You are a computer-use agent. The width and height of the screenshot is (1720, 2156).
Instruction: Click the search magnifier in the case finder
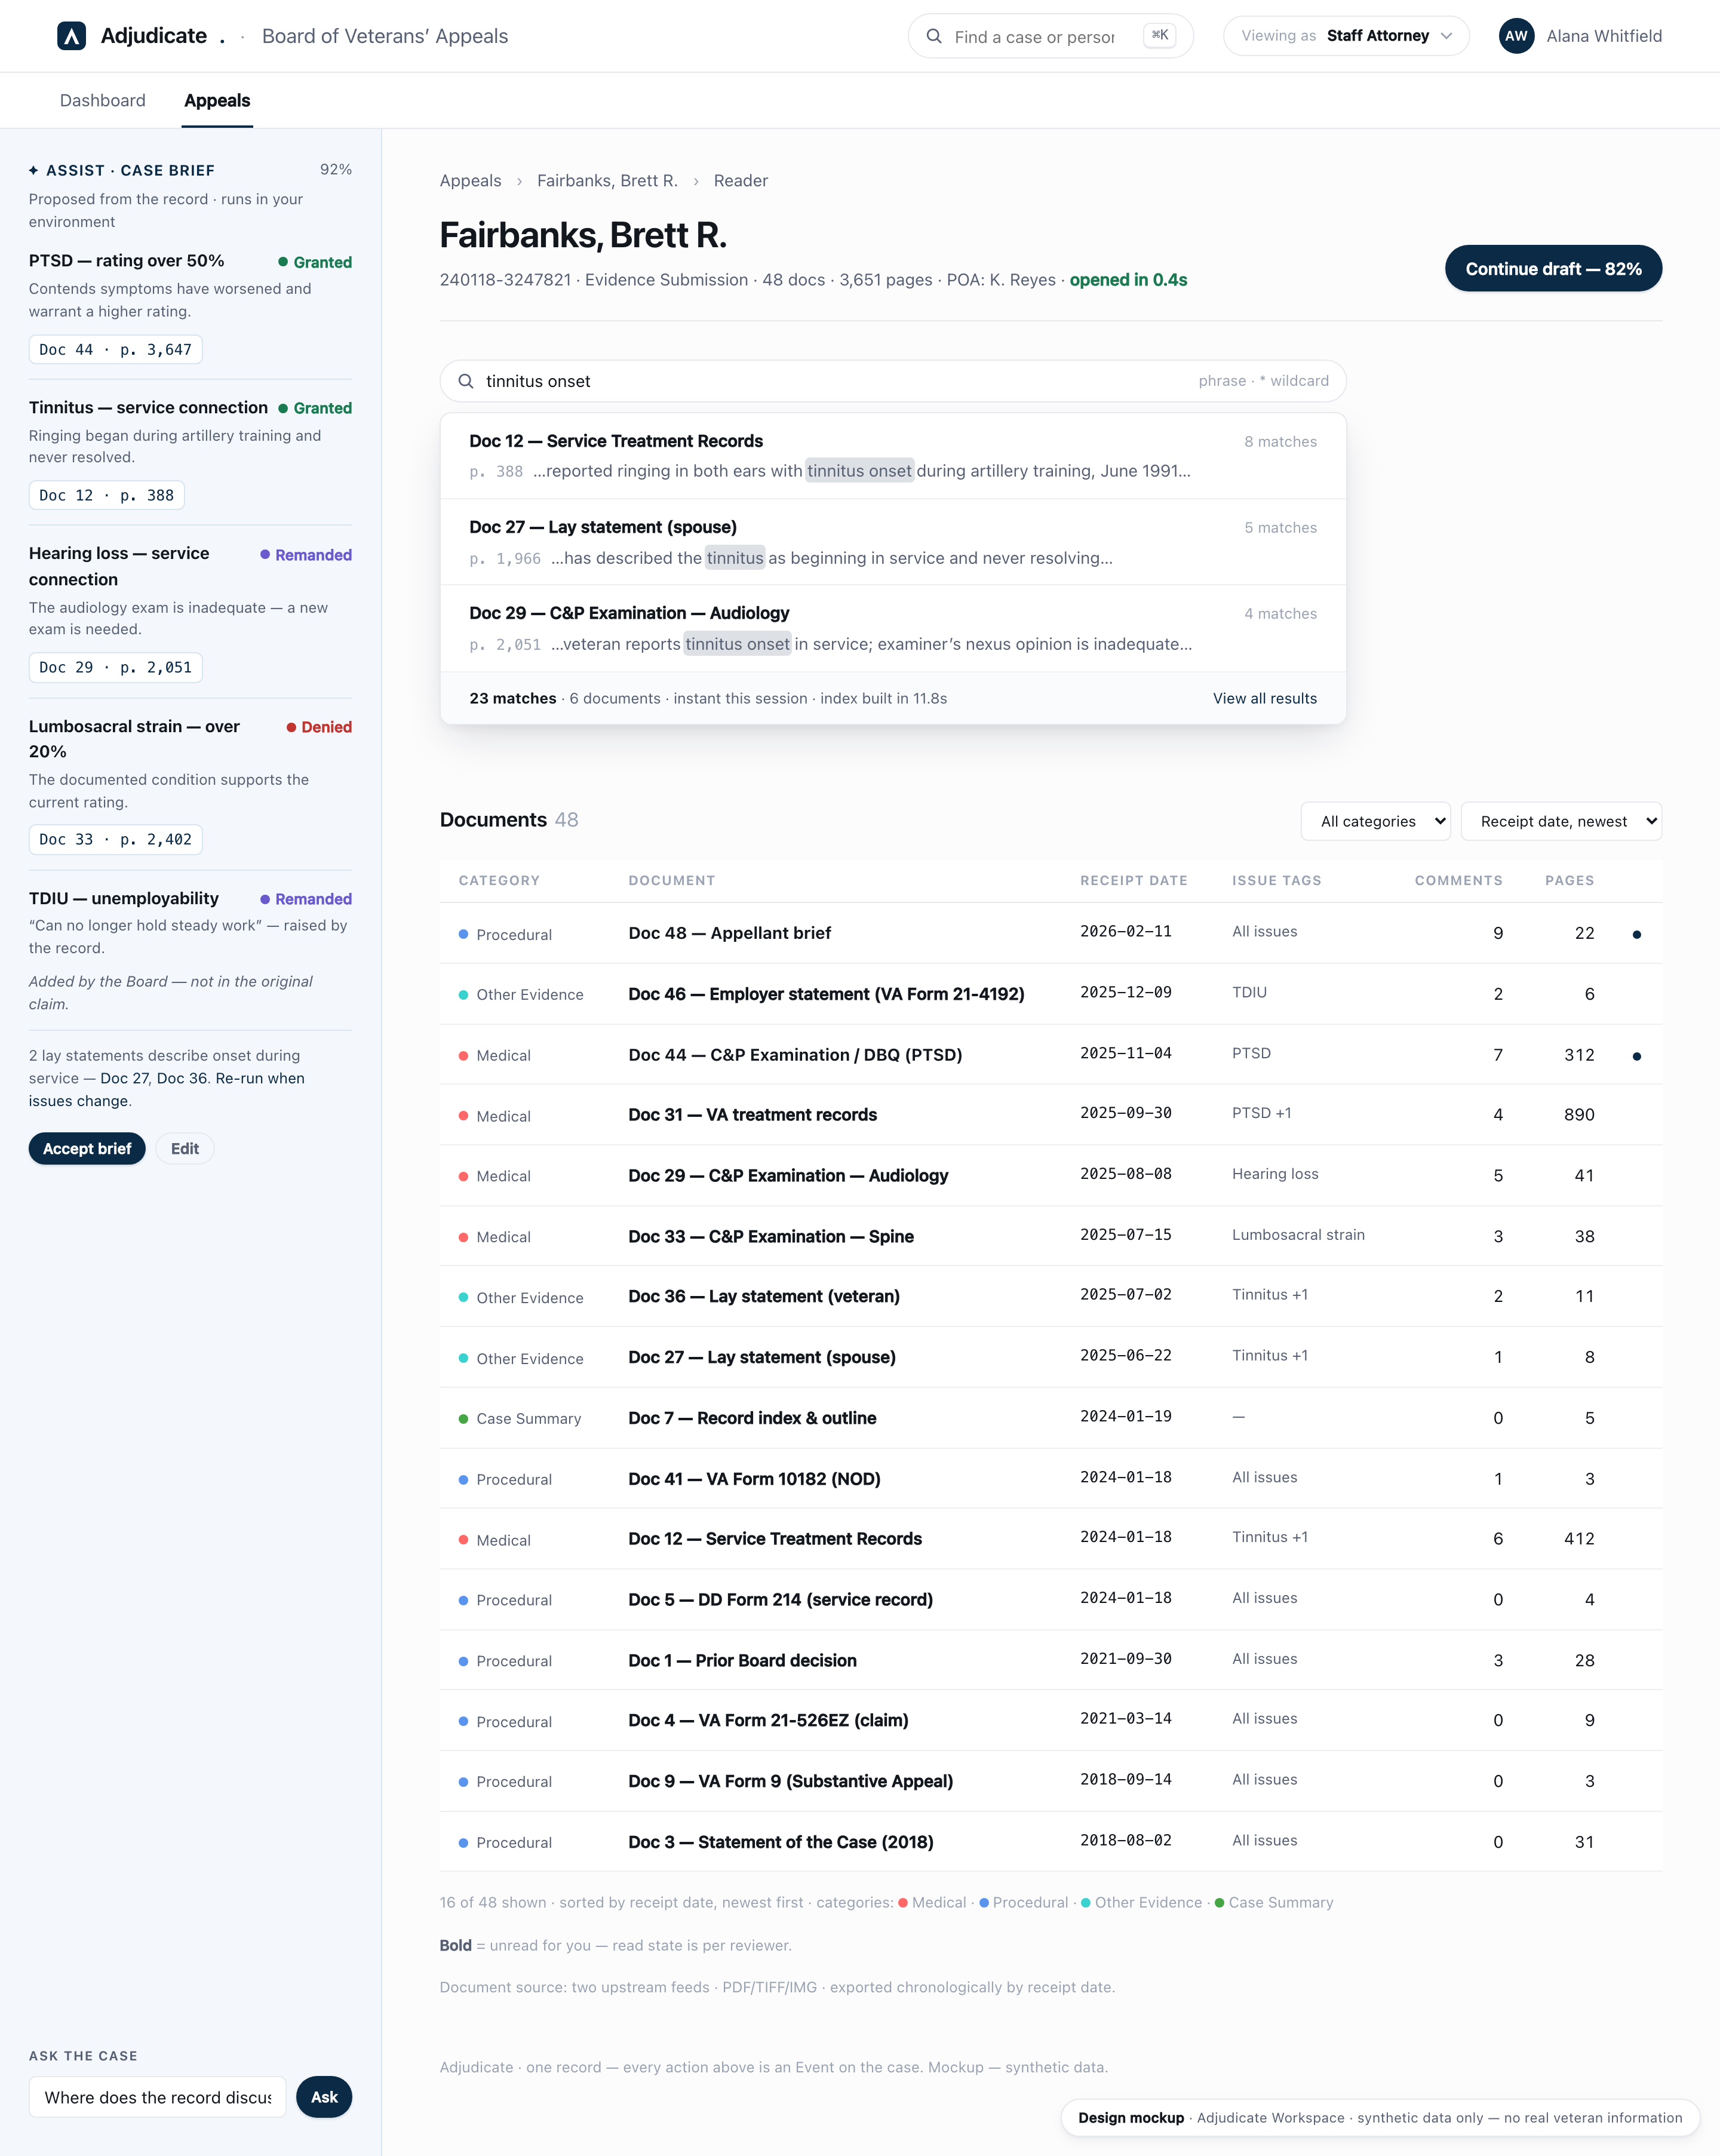pyautogui.click(x=934, y=36)
